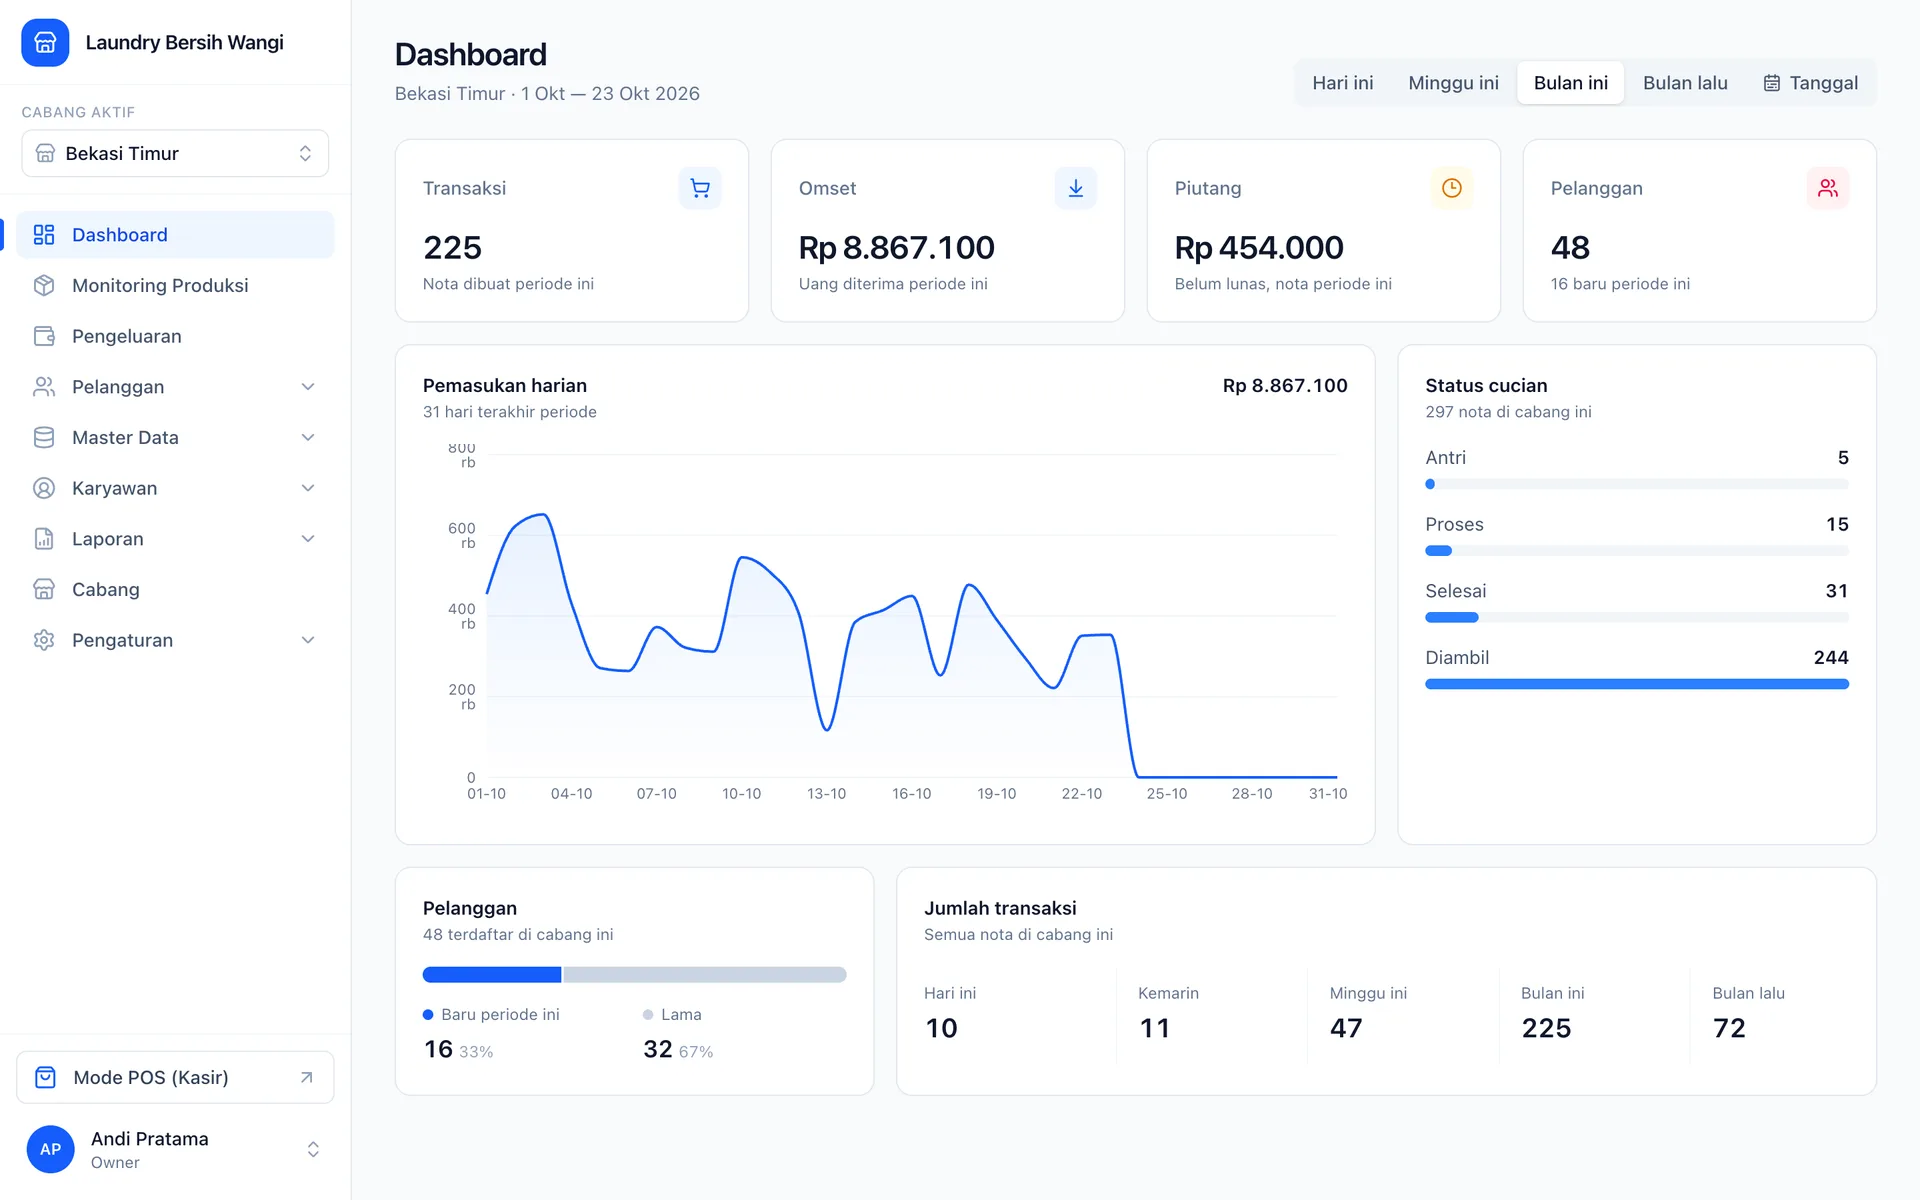The width and height of the screenshot is (1920, 1200).
Task: Click the Master Data database icon
Action: pos(44,437)
